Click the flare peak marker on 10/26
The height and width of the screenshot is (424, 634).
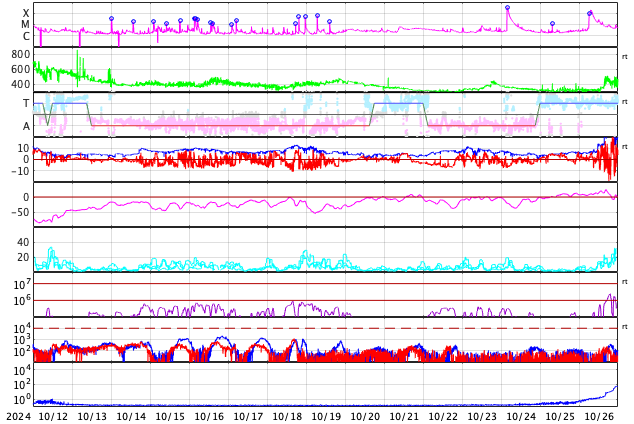tap(590, 13)
